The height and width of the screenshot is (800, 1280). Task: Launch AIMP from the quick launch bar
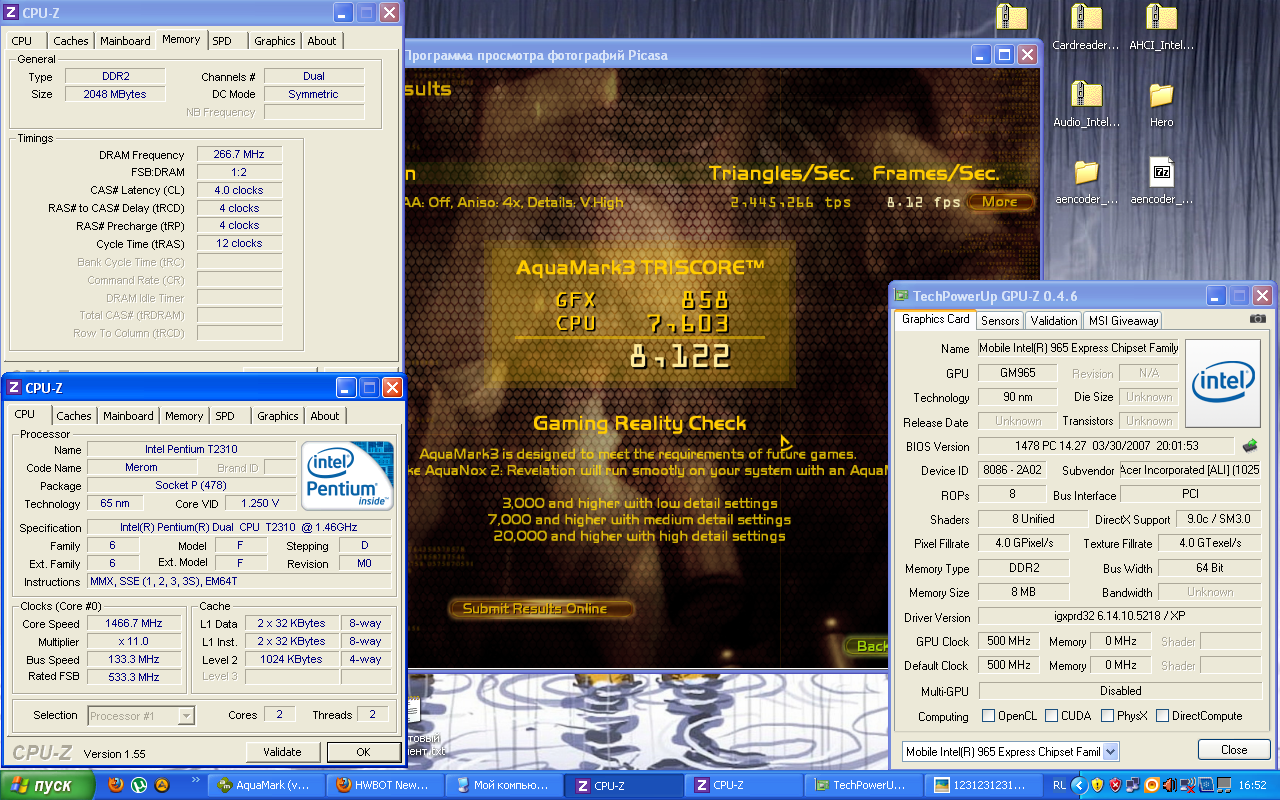(x=161, y=785)
